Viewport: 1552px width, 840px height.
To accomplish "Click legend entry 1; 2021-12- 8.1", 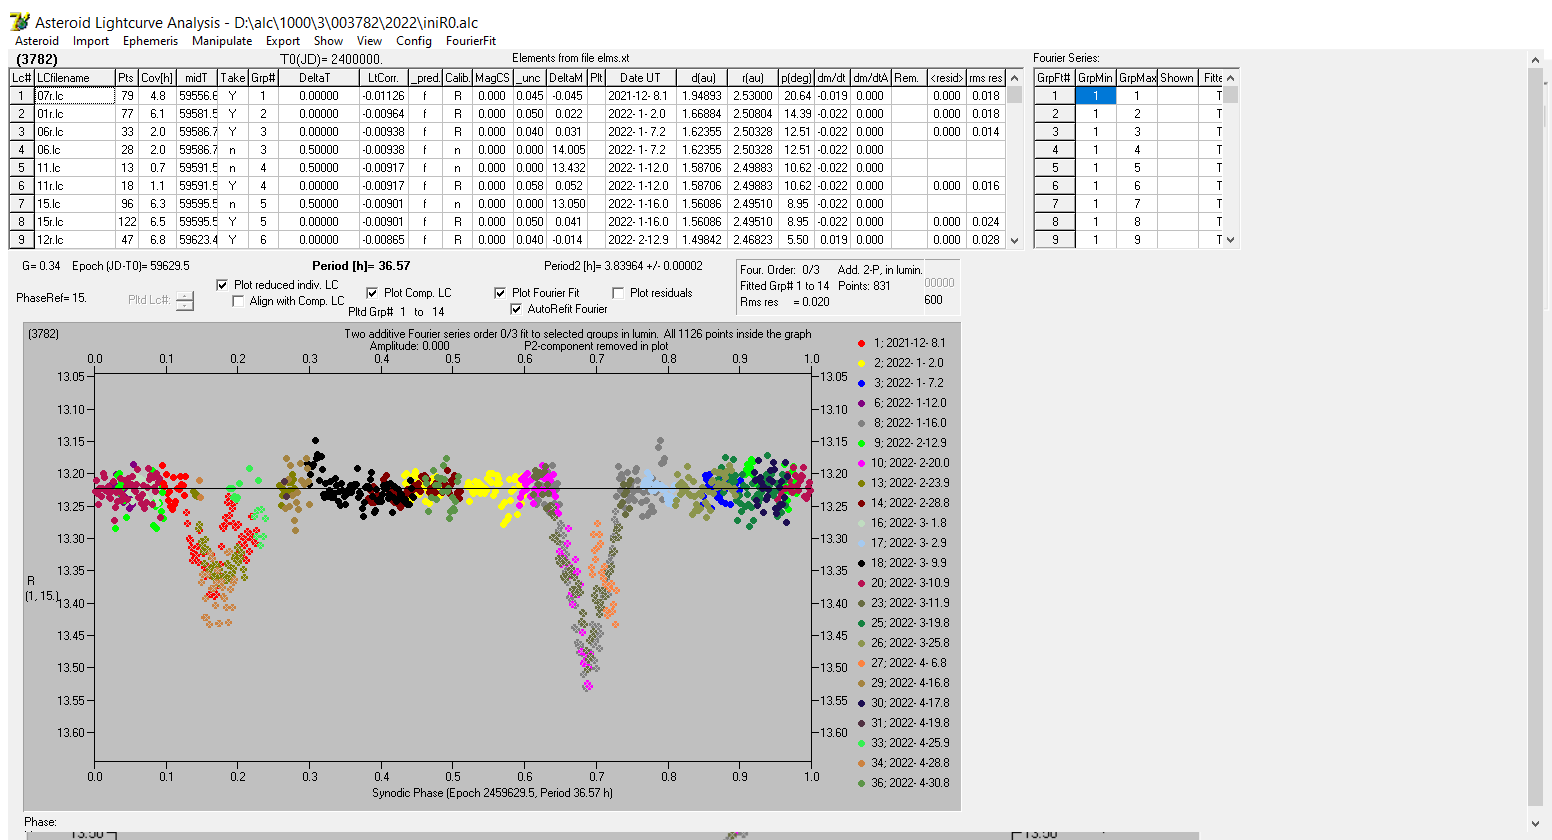I will tap(902, 343).
